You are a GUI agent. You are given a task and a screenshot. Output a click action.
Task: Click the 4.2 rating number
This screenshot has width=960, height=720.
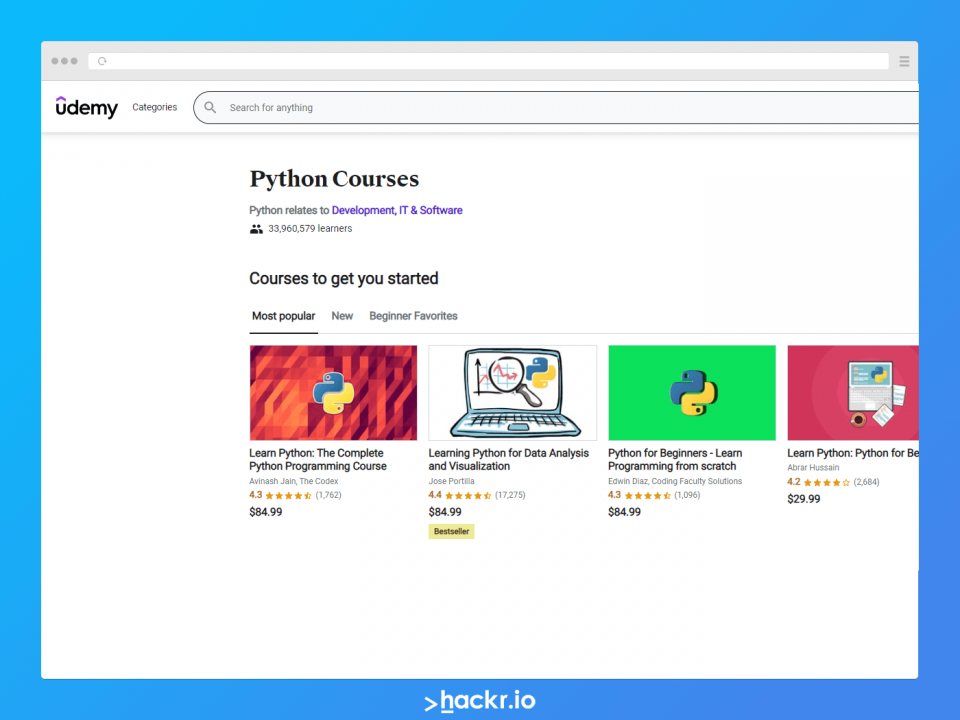[793, 482]
